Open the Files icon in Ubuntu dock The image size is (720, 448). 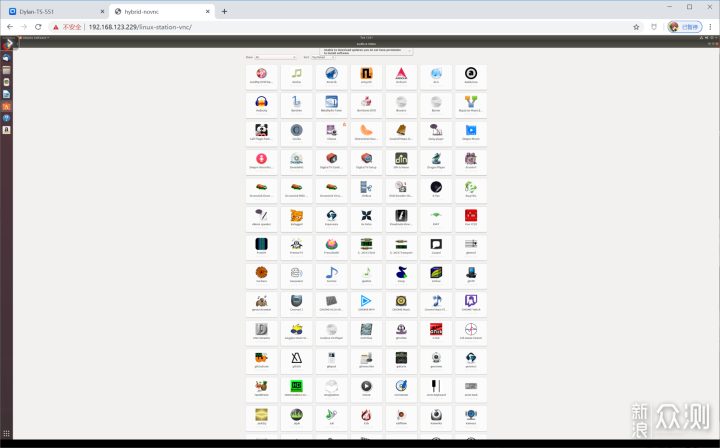point(6,70)
